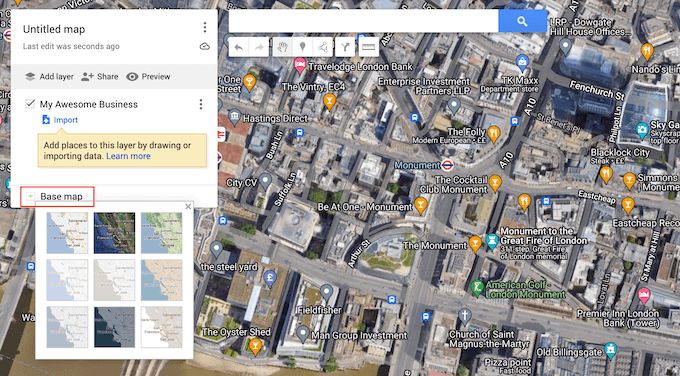Open My Awesome Business layer options menu
Screen dimensions: 680x376
pyautogui.click(x=201, y=104)
